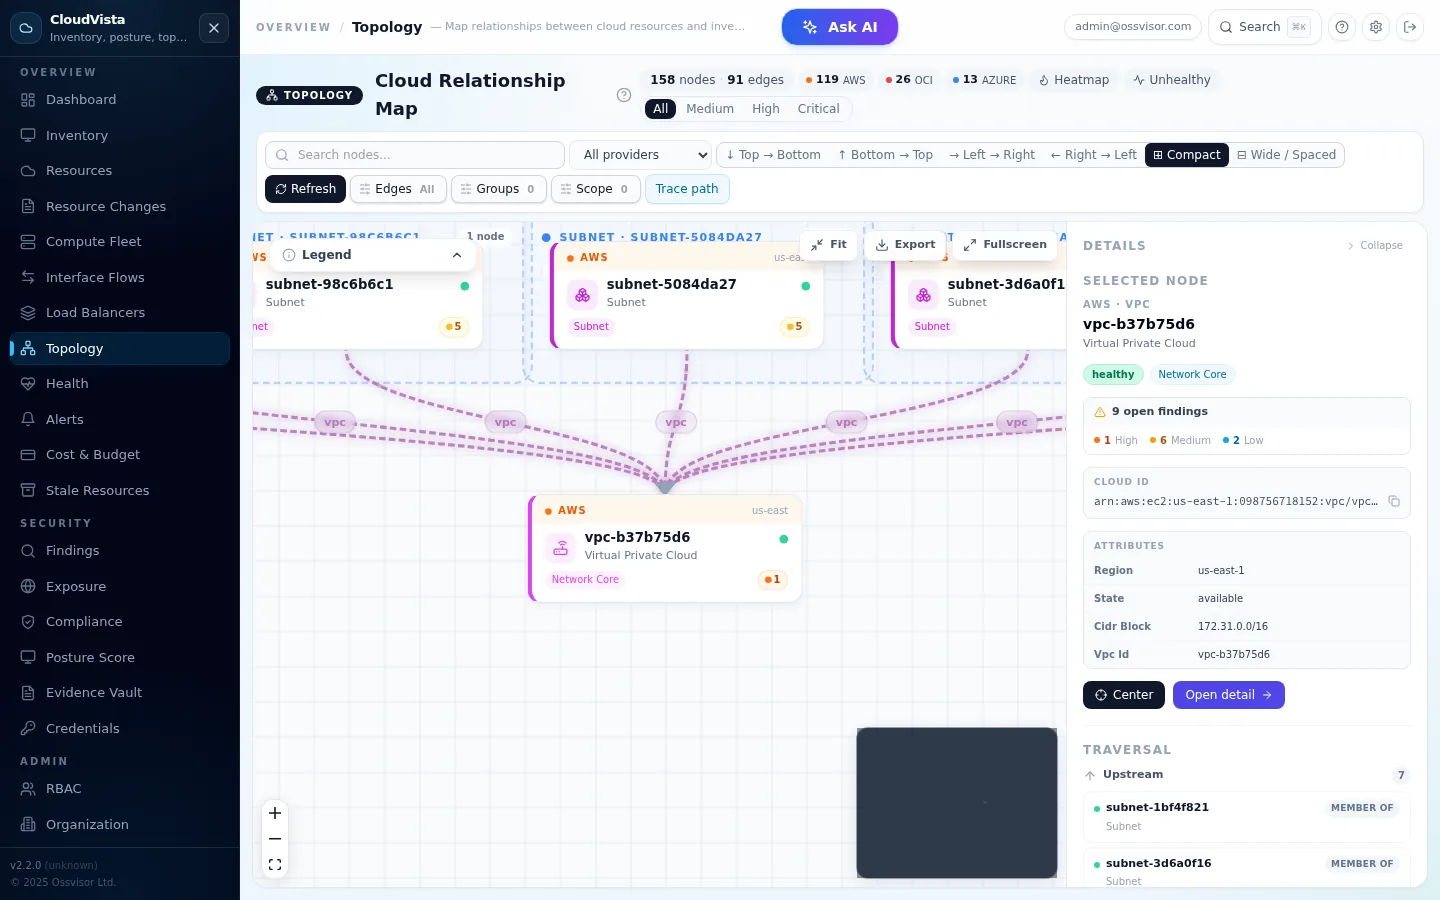The width and height of the screenshot is (1440, 900).
Task: Click the CloudVista cloud logo
Action: (x=27, y=28)
